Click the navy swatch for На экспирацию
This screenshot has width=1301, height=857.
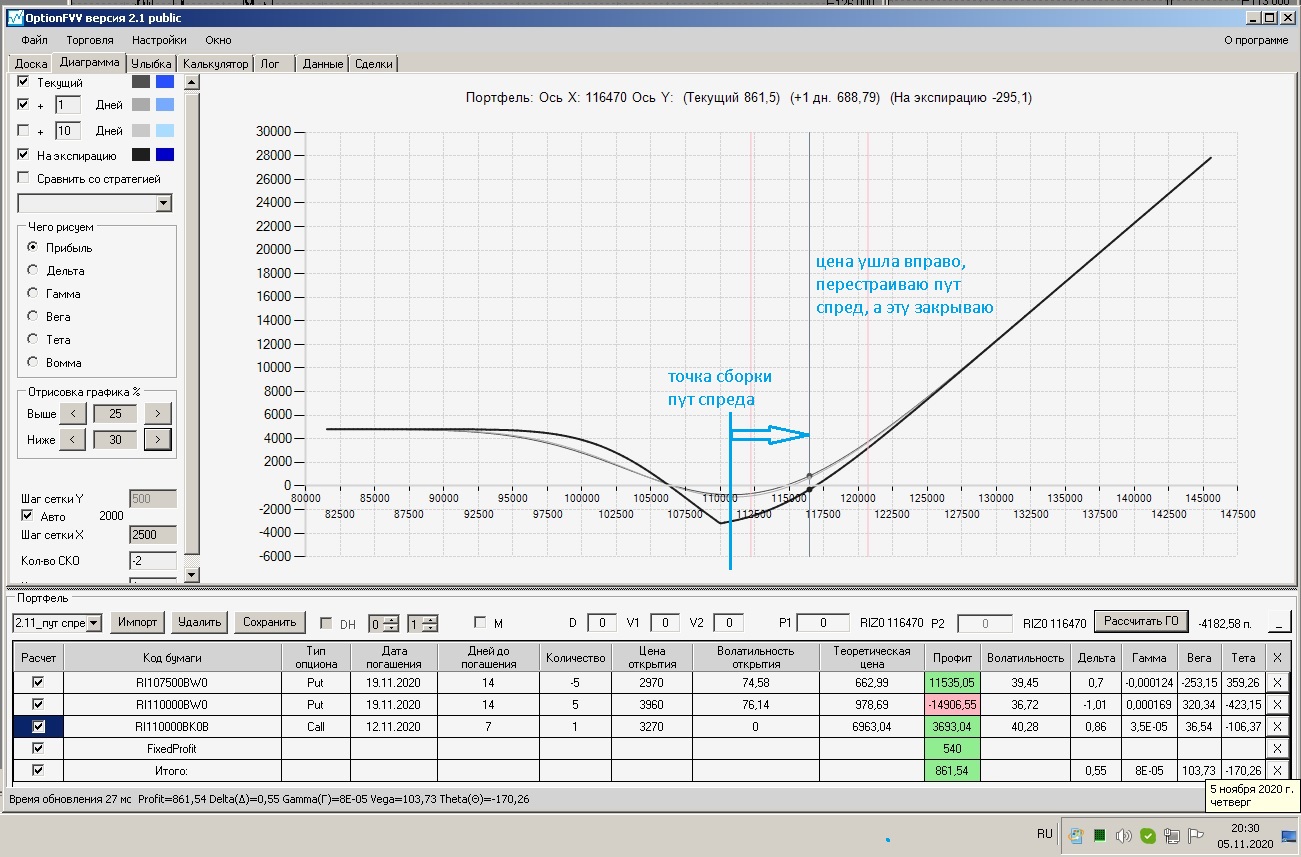click(x=165, y=155)
